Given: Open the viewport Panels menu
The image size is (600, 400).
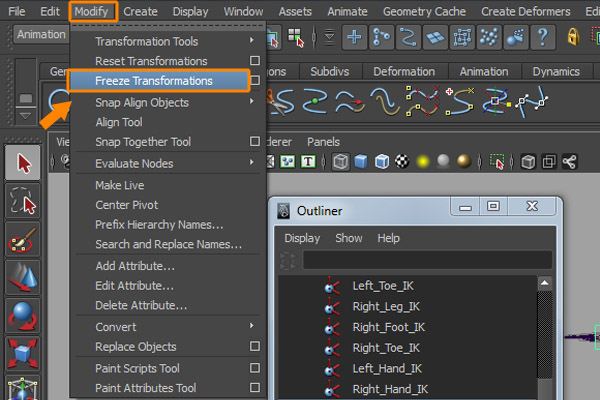Looking at the screenshot, I should click(x=323, y=142).
